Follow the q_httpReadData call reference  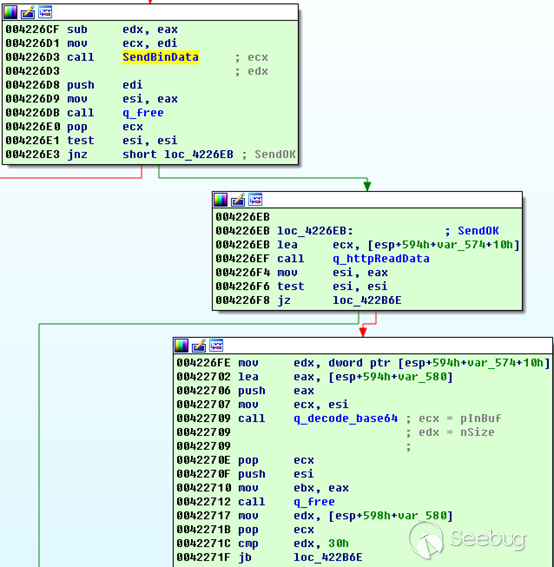coord(381,259)
